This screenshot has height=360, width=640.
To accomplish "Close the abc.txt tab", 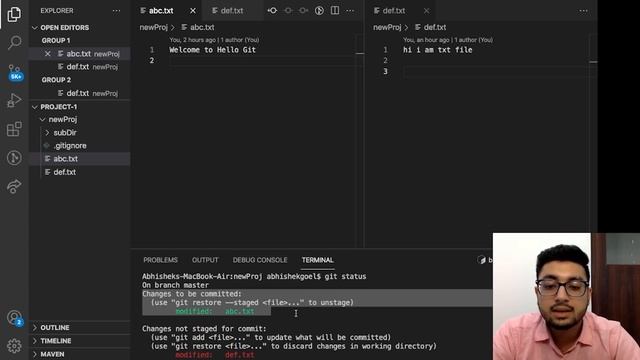I will click(x=193, y=11).
